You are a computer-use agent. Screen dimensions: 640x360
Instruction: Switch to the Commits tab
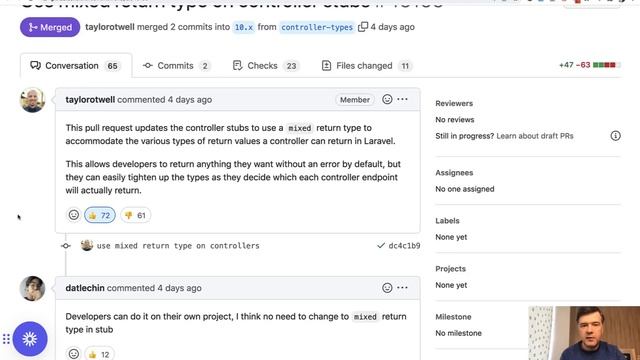[176, 66]
